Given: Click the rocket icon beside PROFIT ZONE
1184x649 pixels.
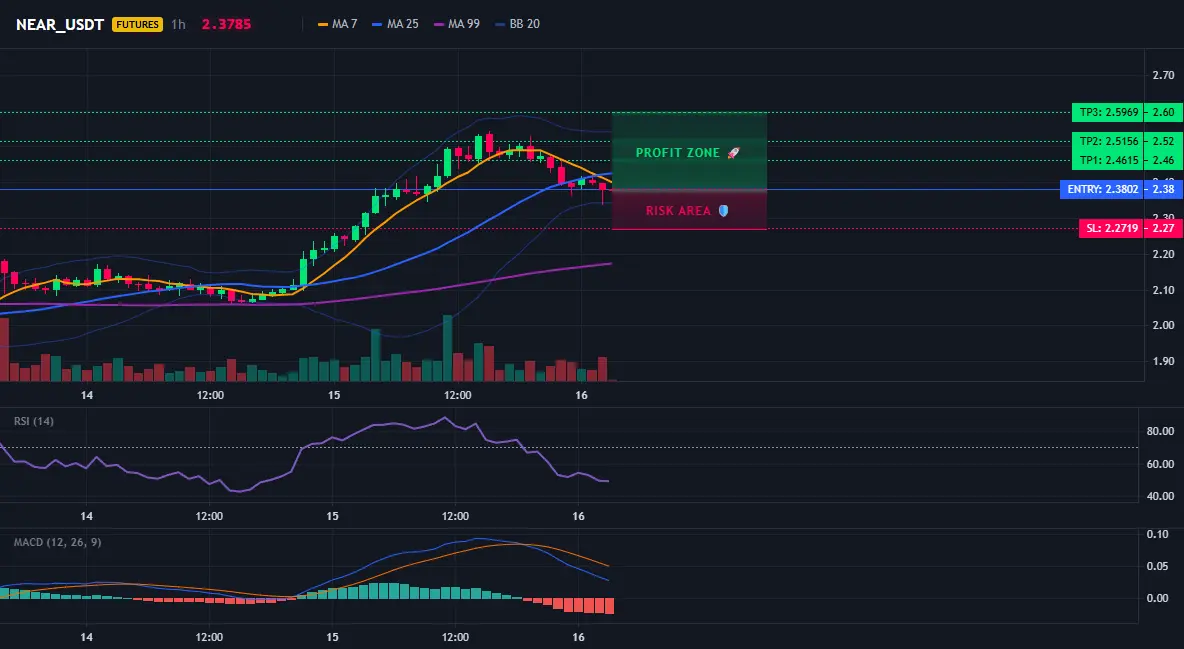Looking at the screenshot, I should tap(733, 153).
